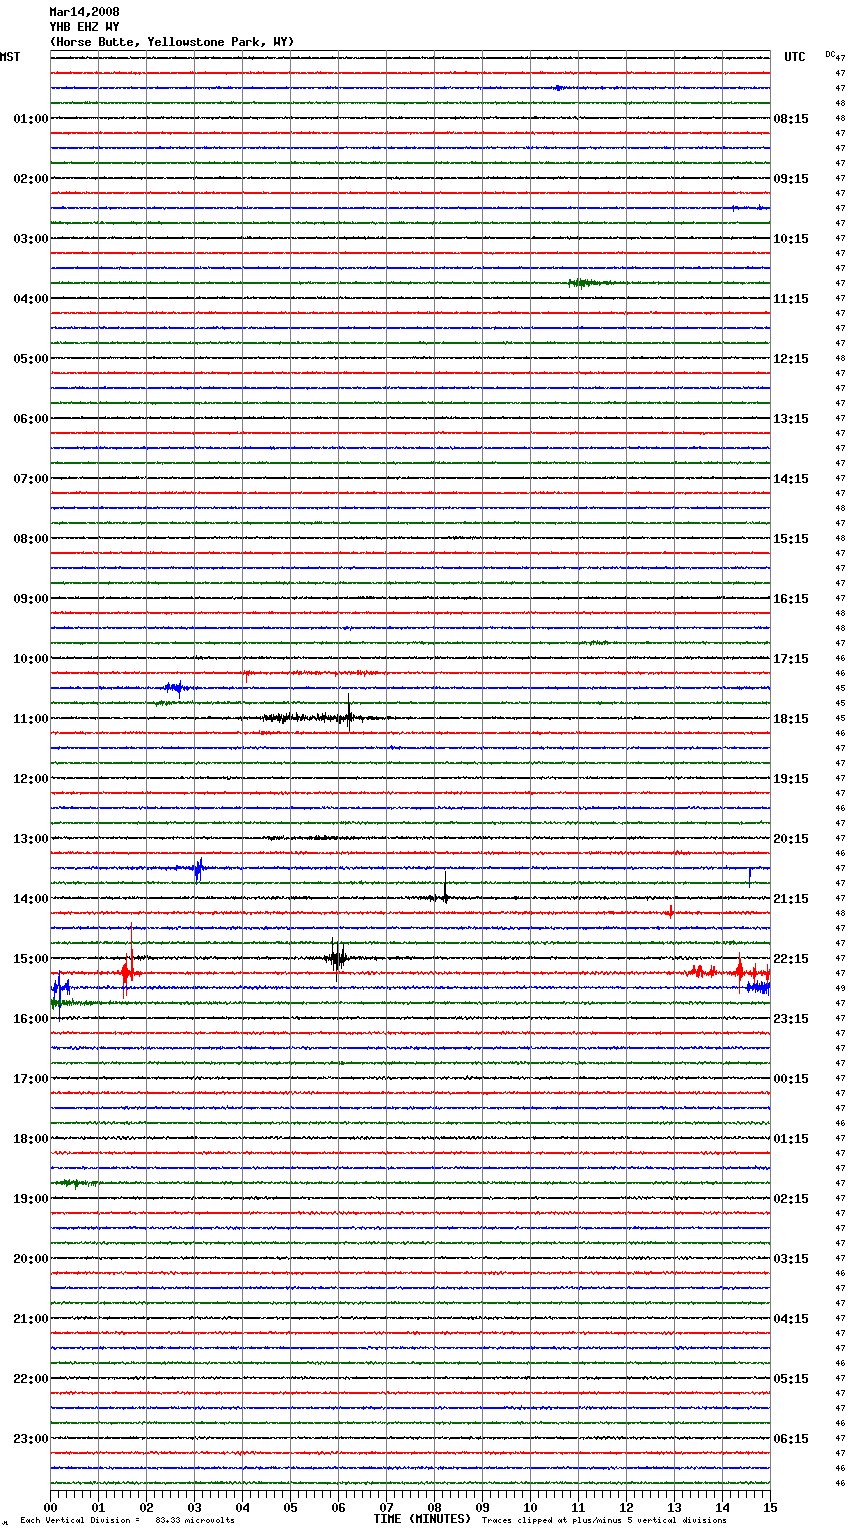The image size is (850, 1534).
Task: Click the black spike cluster on the 15:00 trace
Action: click(337, 957)
